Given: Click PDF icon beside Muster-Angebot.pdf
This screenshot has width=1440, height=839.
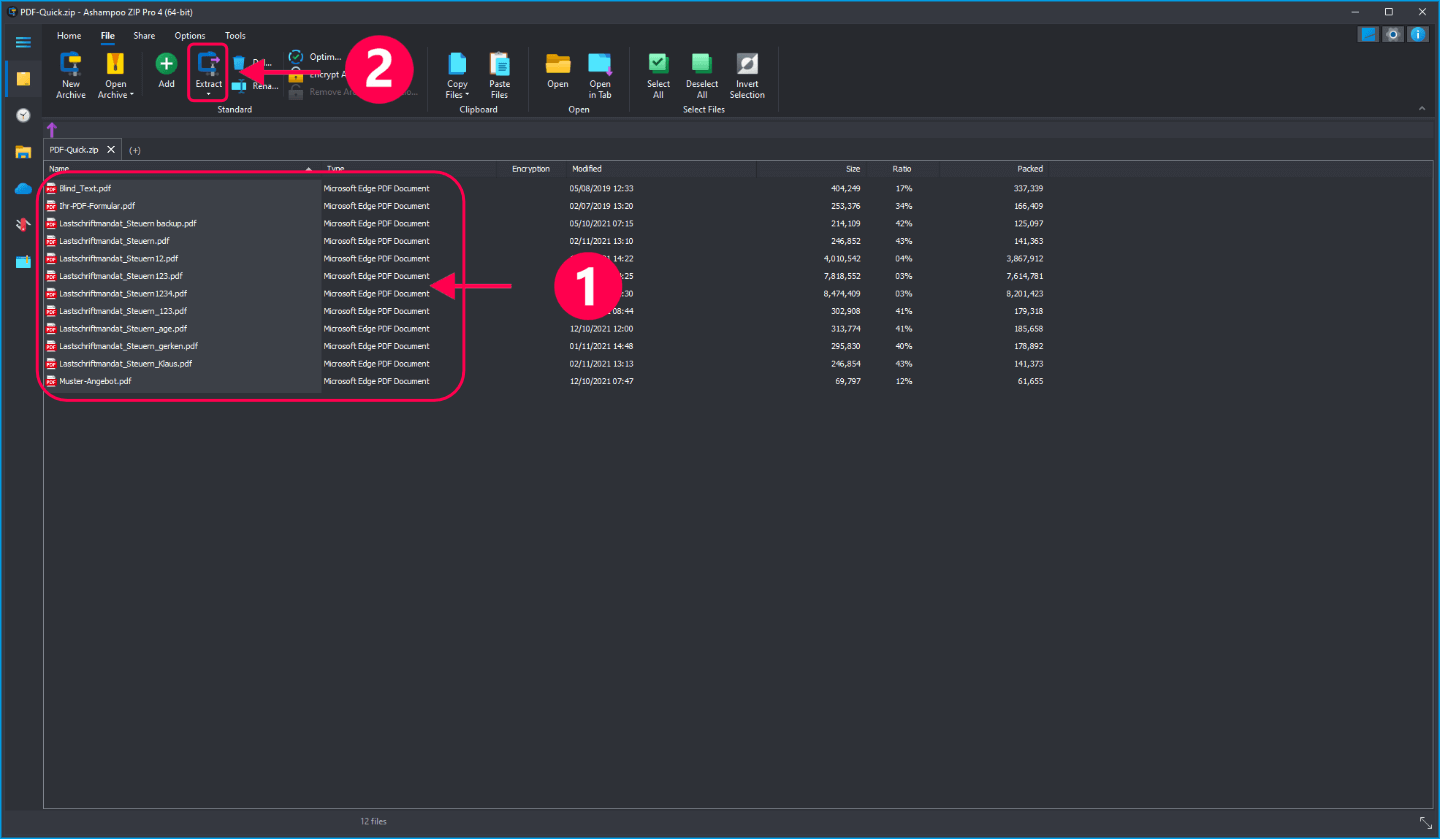Looking at the screenshot, I should (x=51, y=381).
